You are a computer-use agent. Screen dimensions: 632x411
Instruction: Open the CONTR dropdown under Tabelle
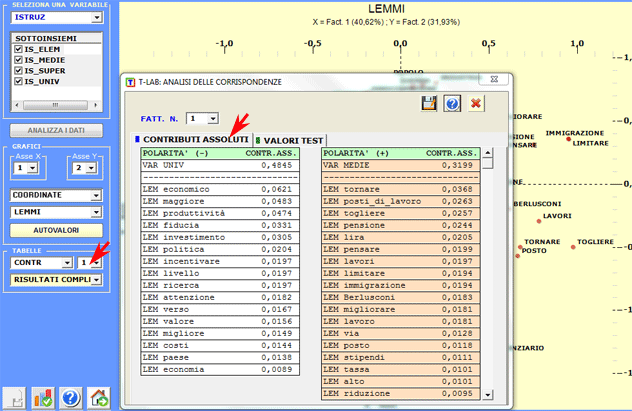(x=67, y=263)
